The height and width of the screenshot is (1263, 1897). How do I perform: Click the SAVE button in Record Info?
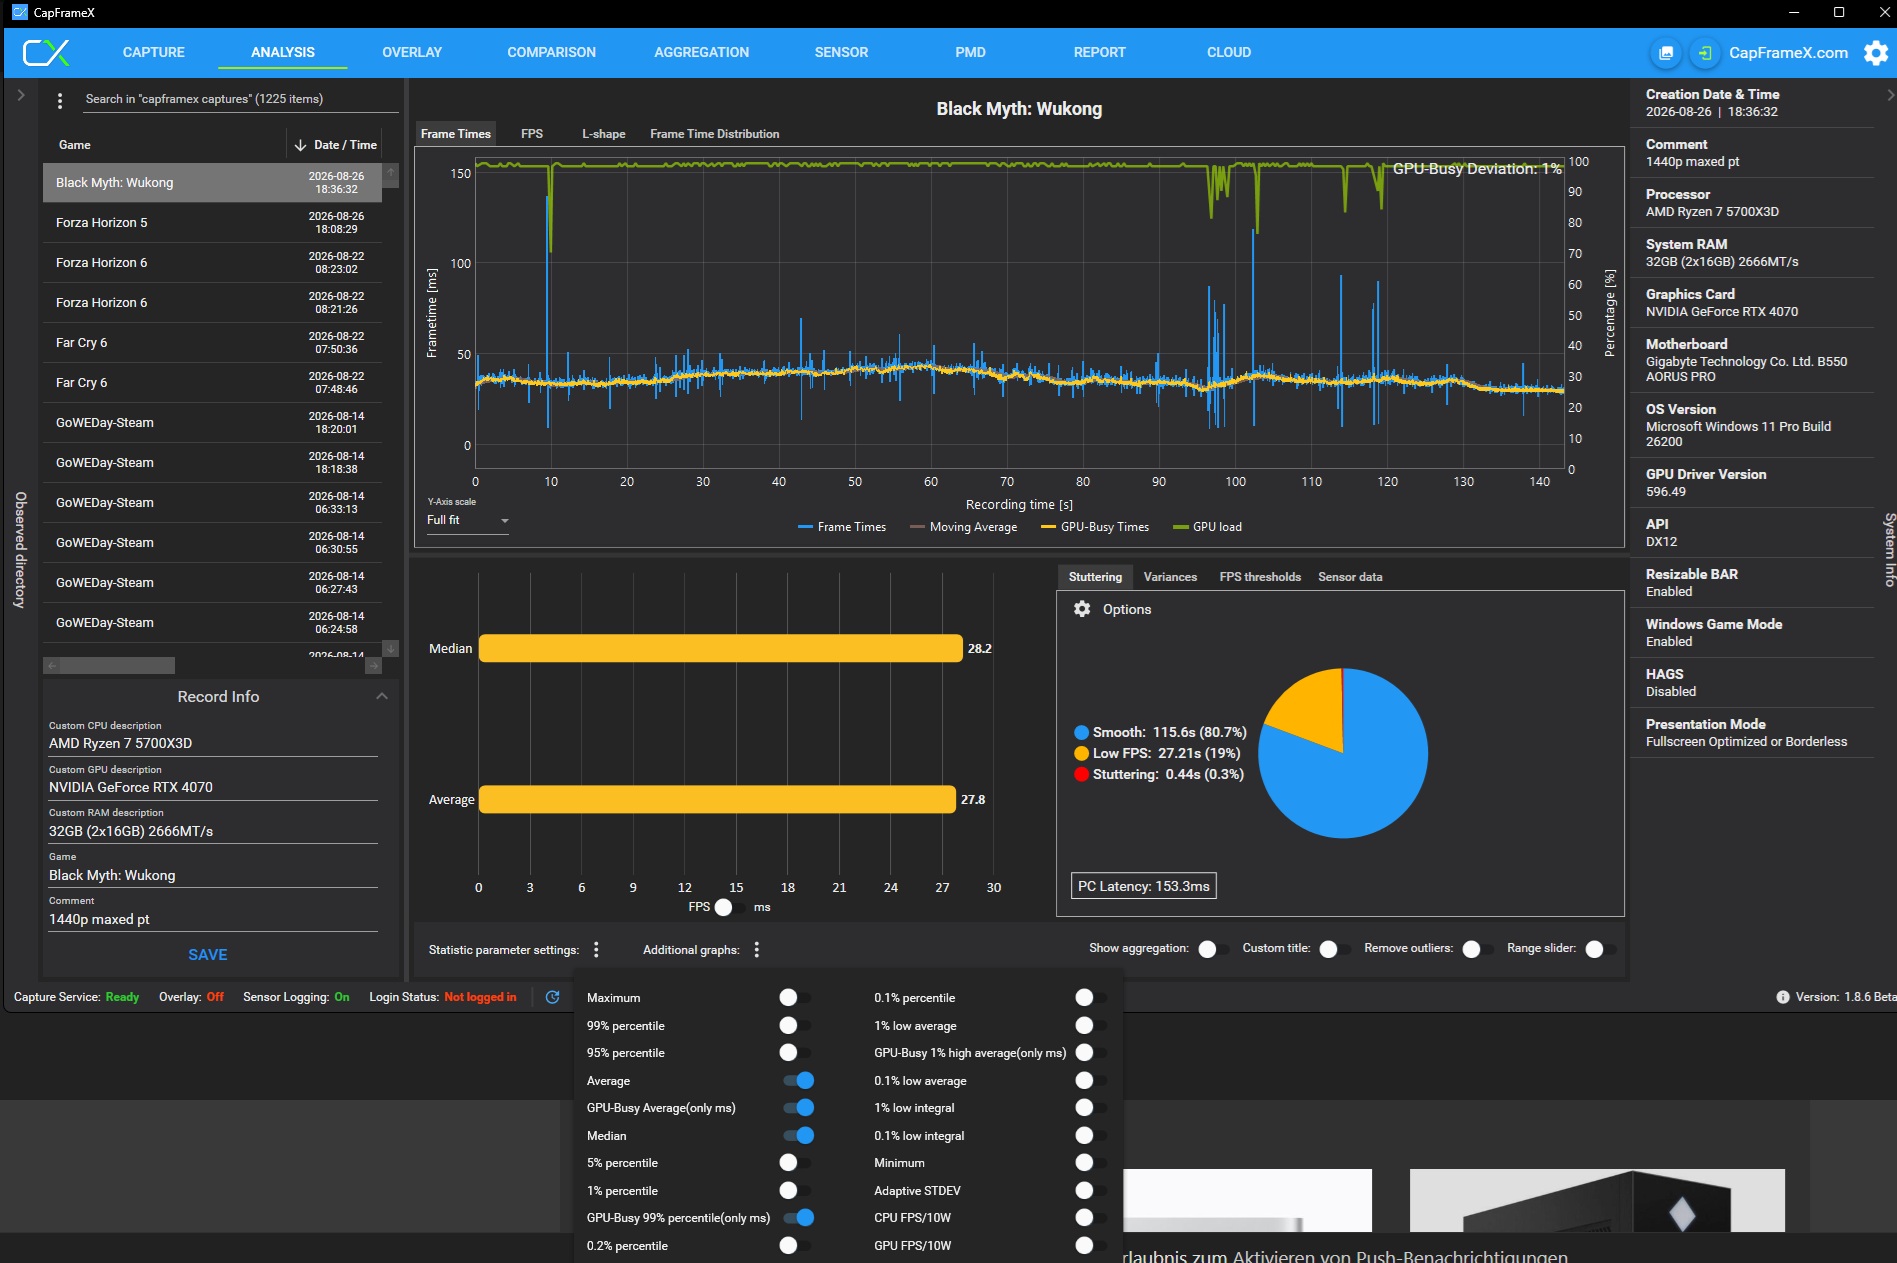[208, 955]
